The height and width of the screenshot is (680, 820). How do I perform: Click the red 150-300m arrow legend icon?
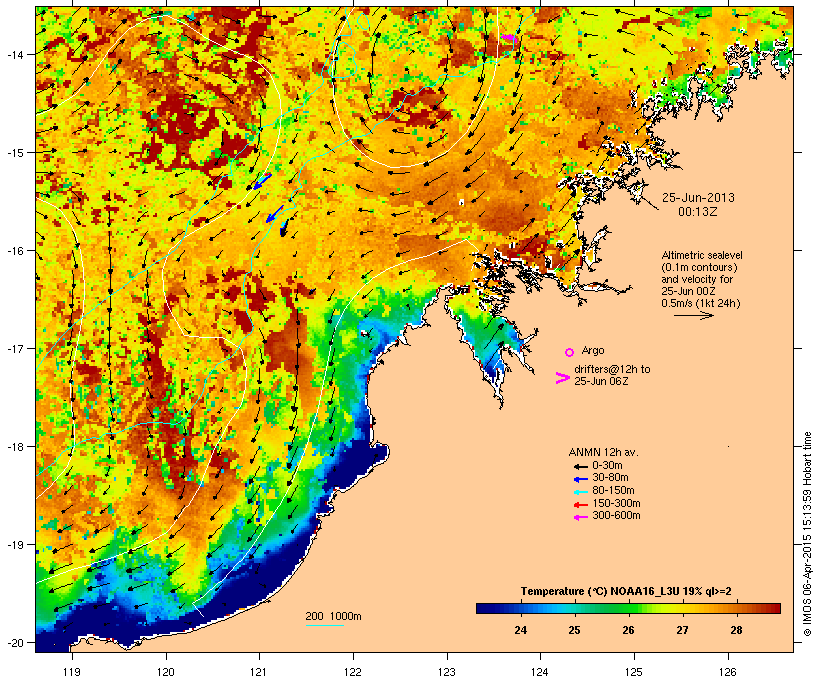580,504
